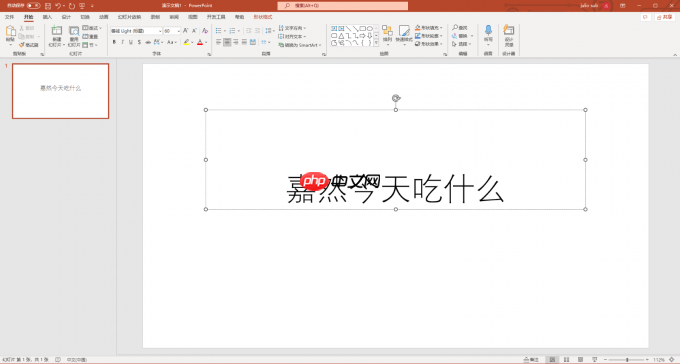The image size is (680, 364).
Task: Click fit slide to window icon
Action: (672, 360)
